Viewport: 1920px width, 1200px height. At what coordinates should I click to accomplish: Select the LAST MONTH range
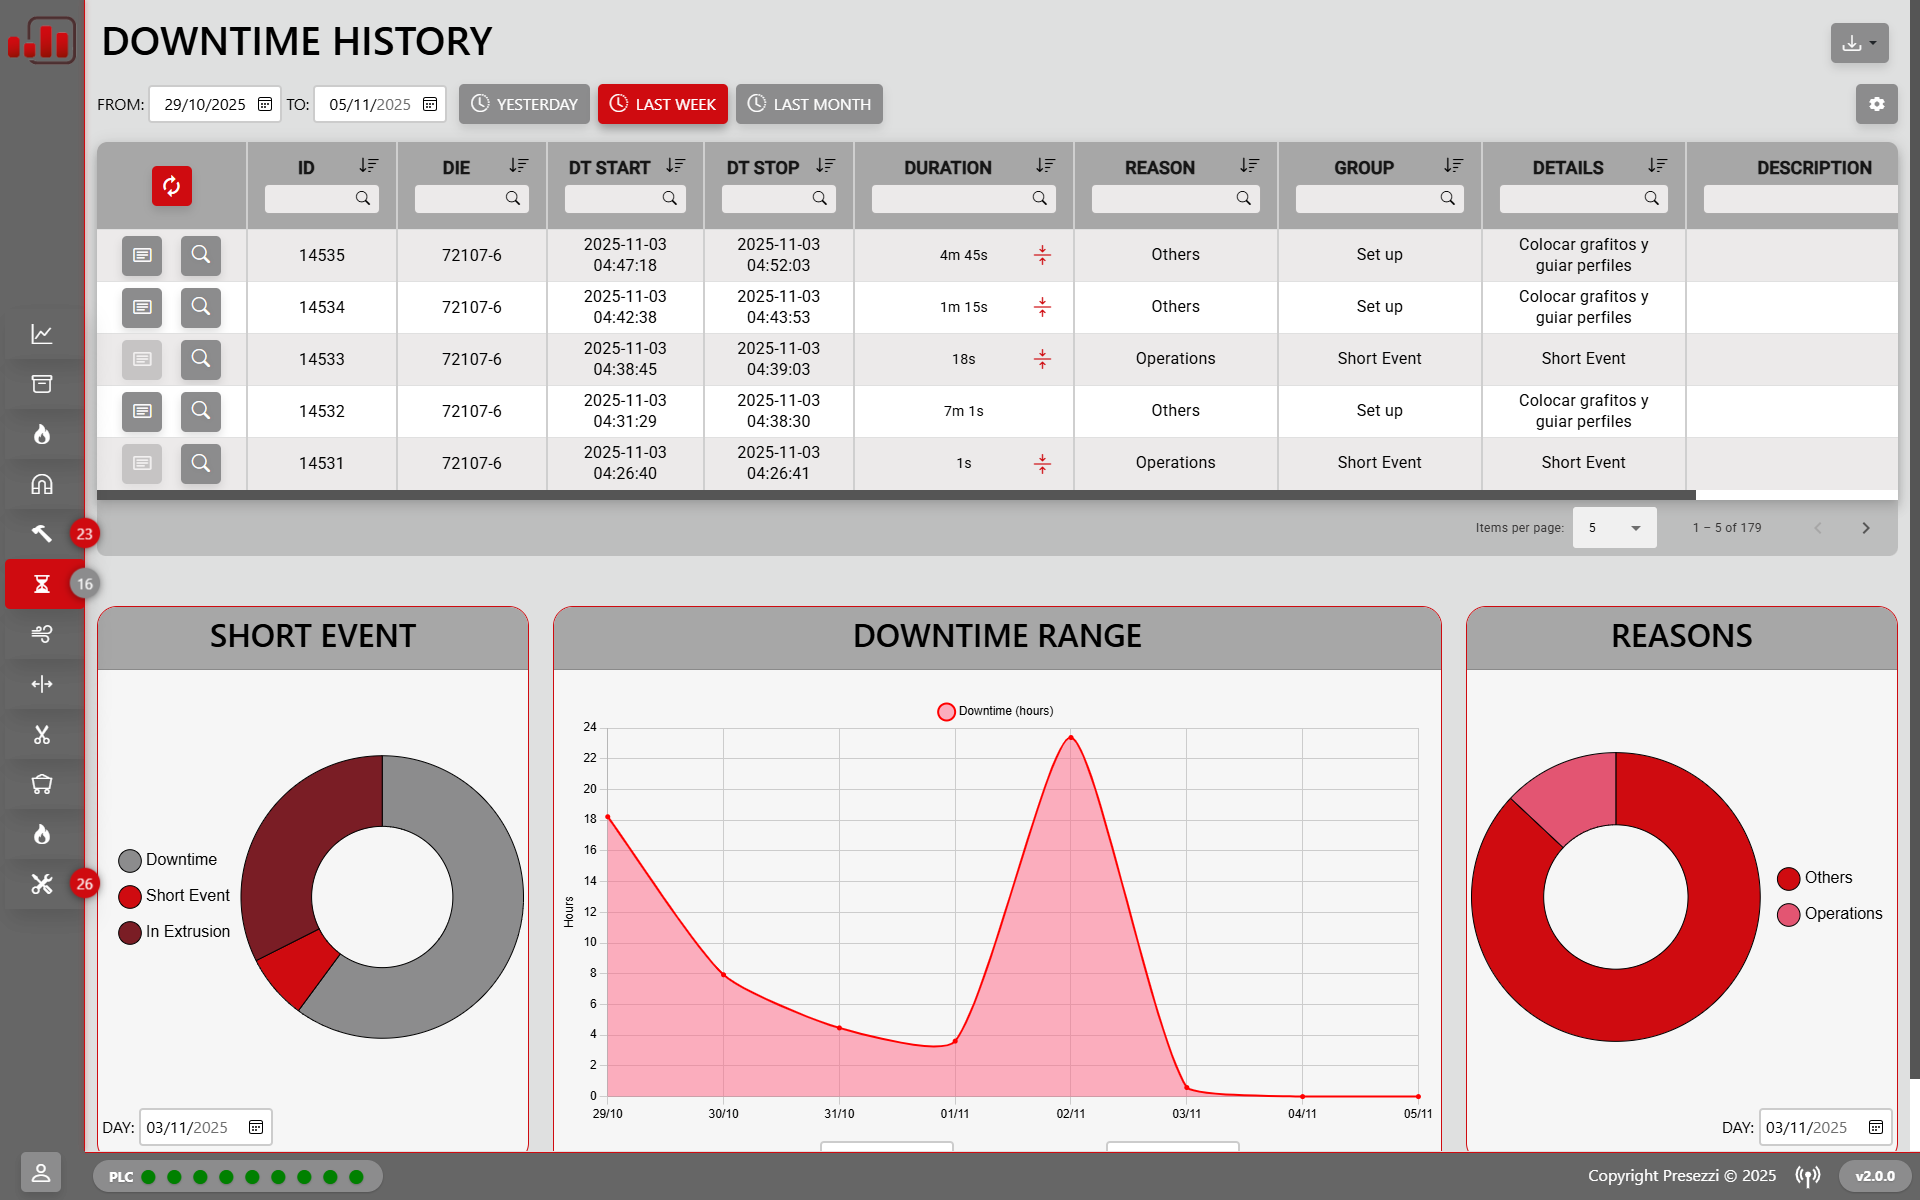coord(809,104)
